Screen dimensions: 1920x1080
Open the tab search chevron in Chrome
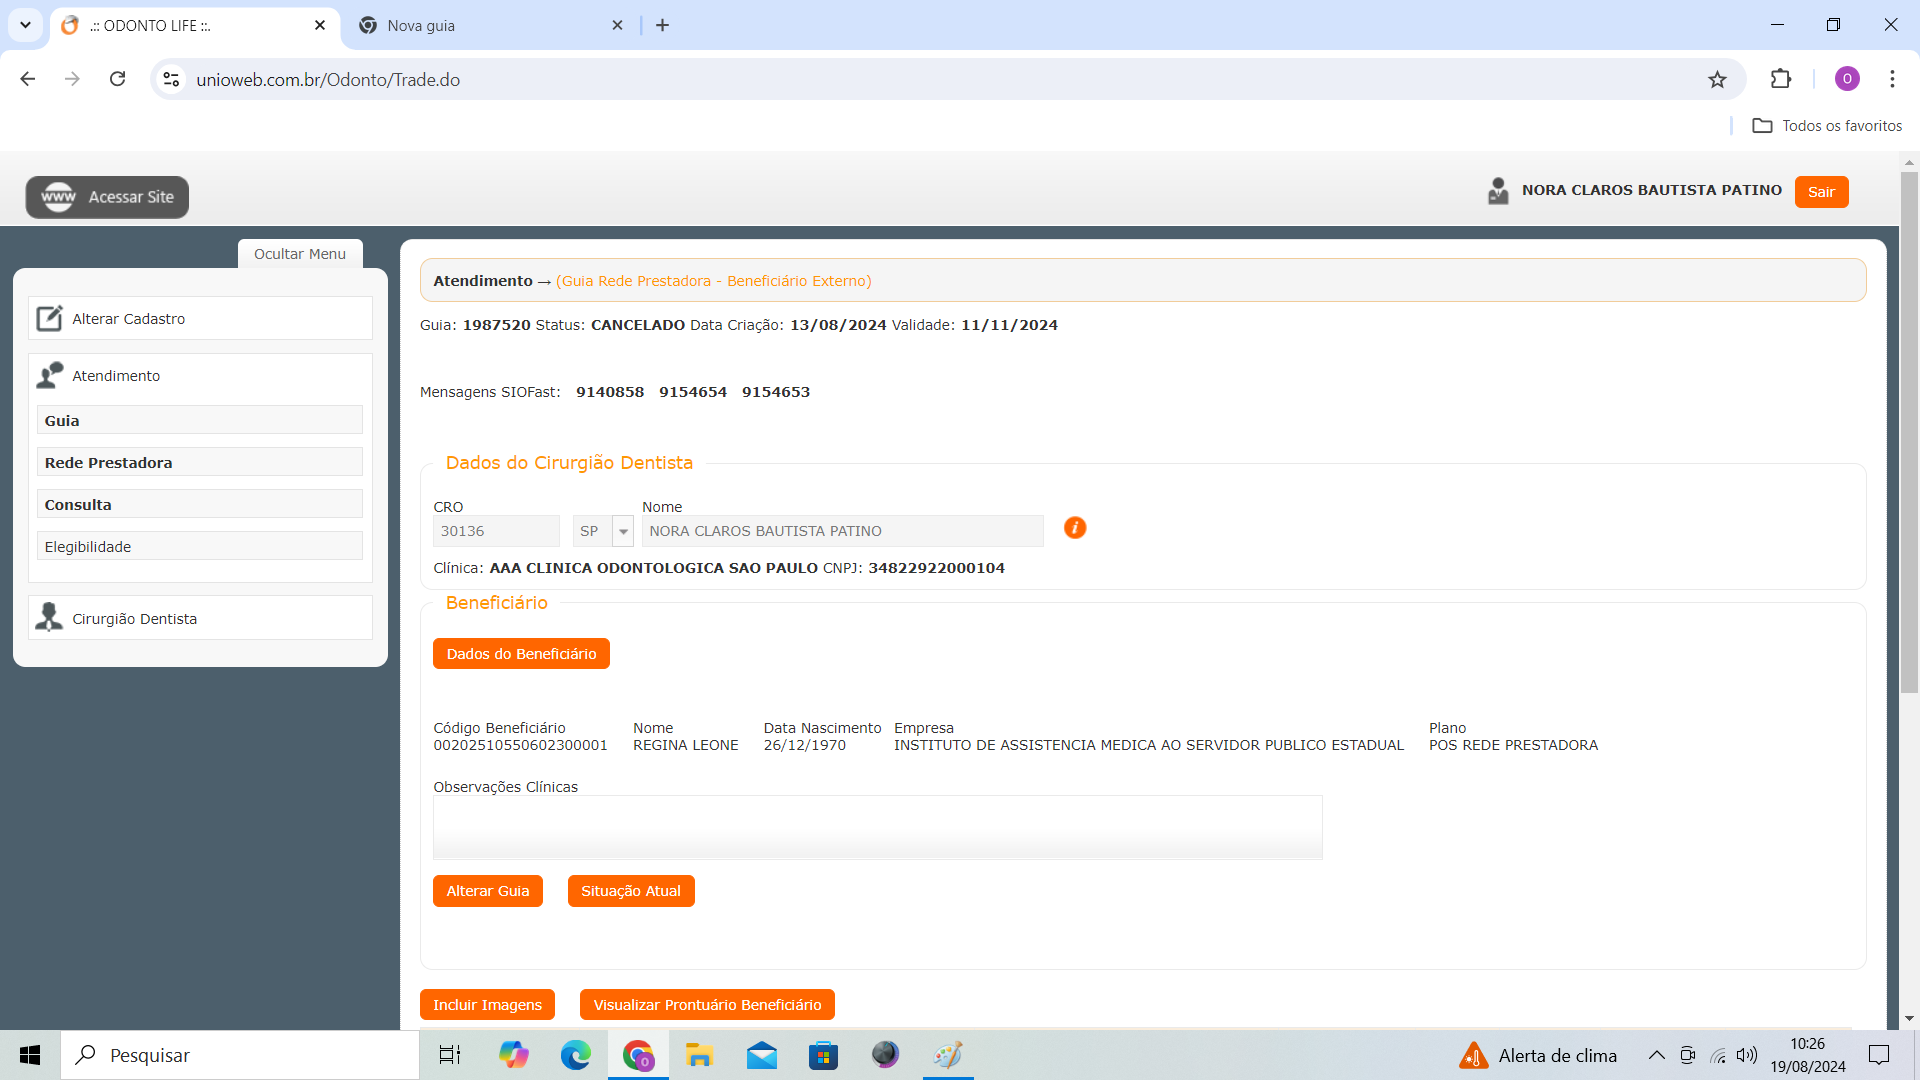25,25
